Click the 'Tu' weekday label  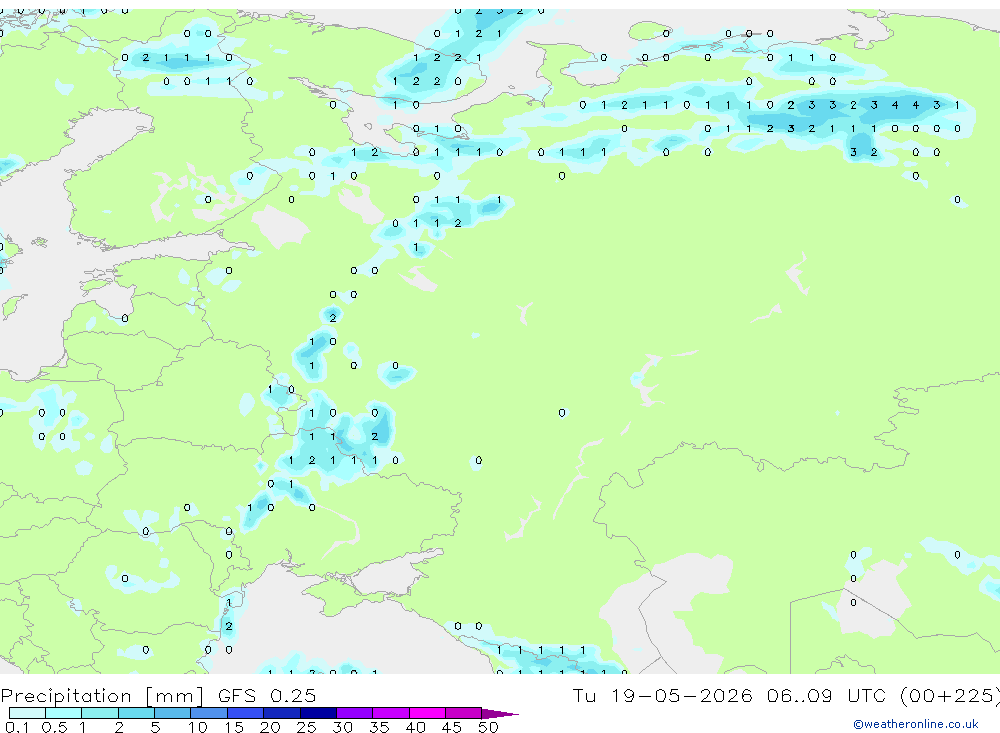[584, 695]
